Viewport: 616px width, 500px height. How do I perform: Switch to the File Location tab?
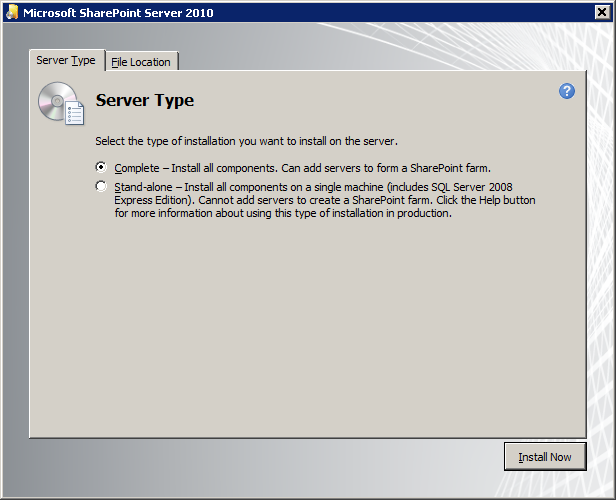pos(142,61)
